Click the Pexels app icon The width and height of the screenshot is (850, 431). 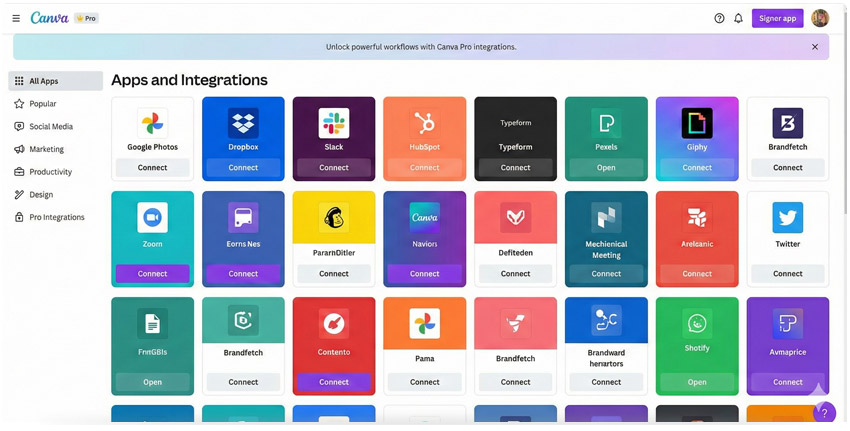[606, 123]
